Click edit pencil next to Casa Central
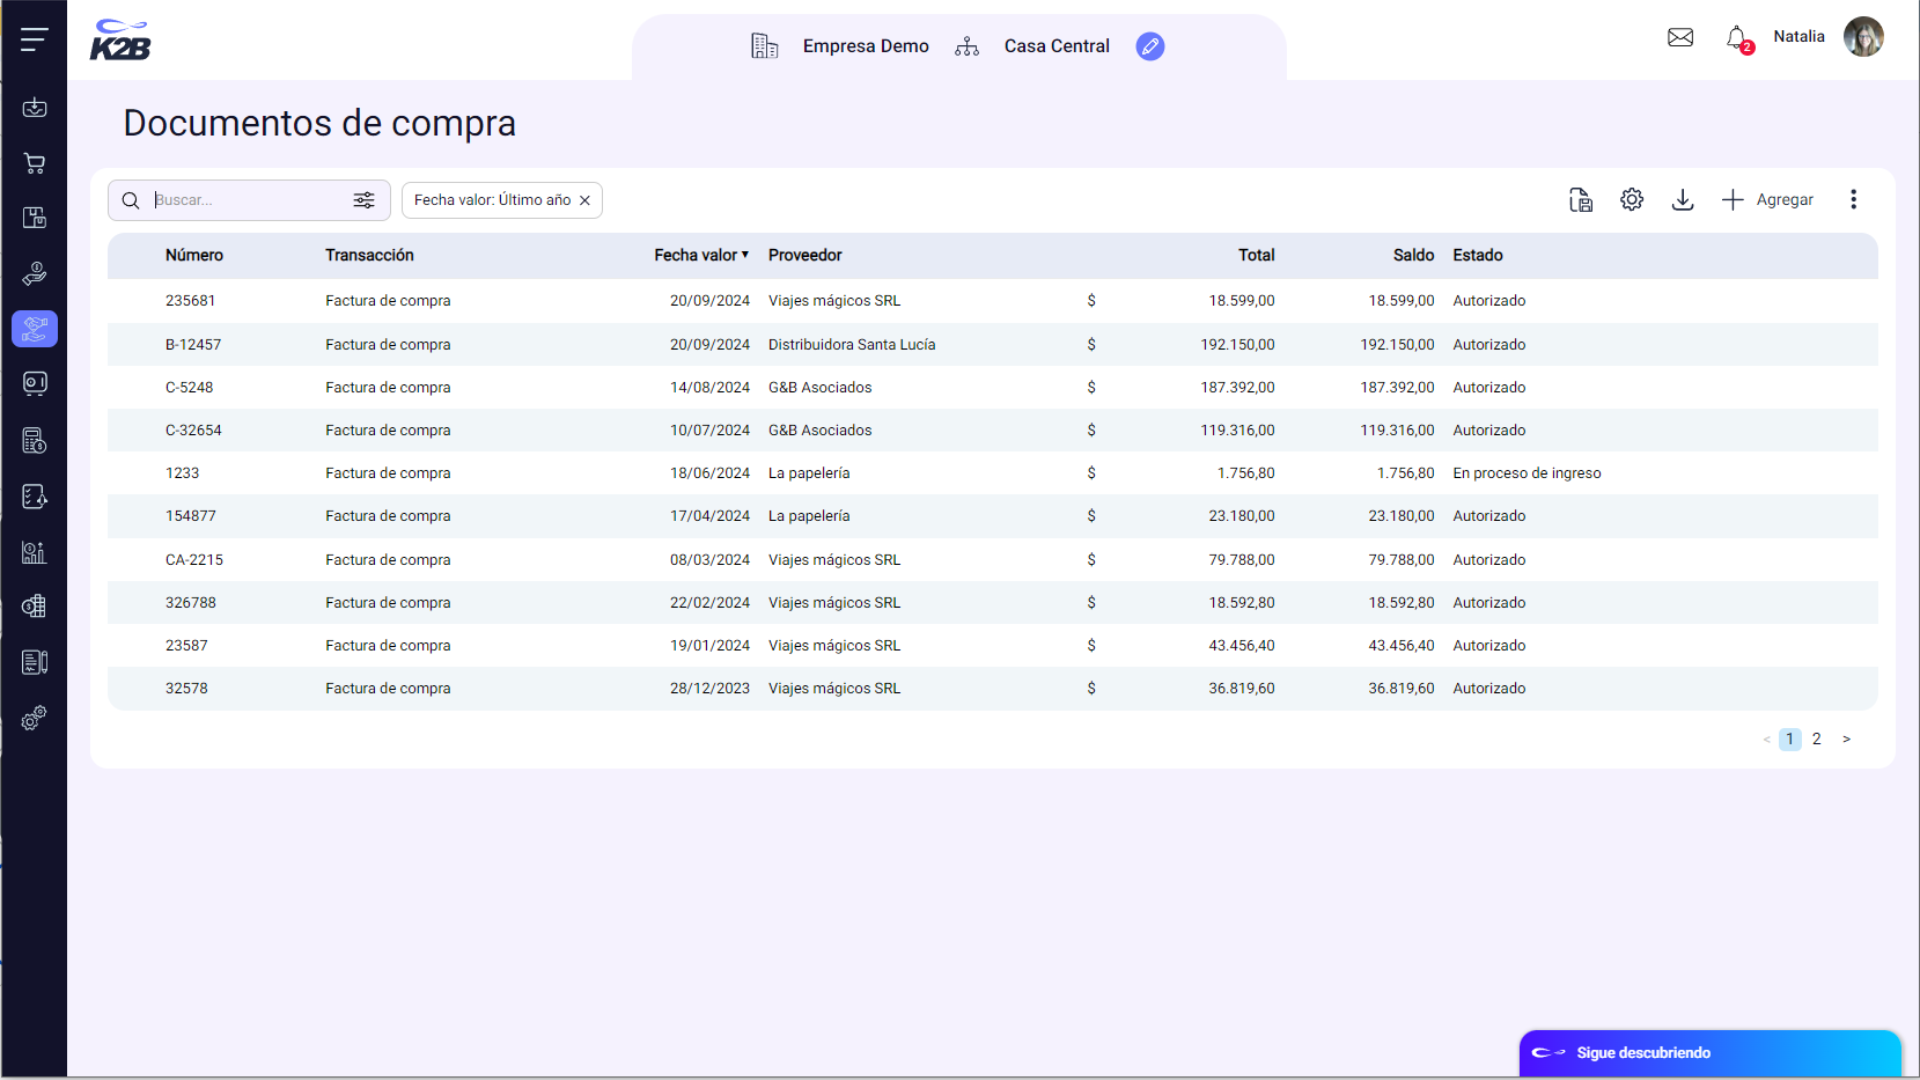 pos(1149,46)
